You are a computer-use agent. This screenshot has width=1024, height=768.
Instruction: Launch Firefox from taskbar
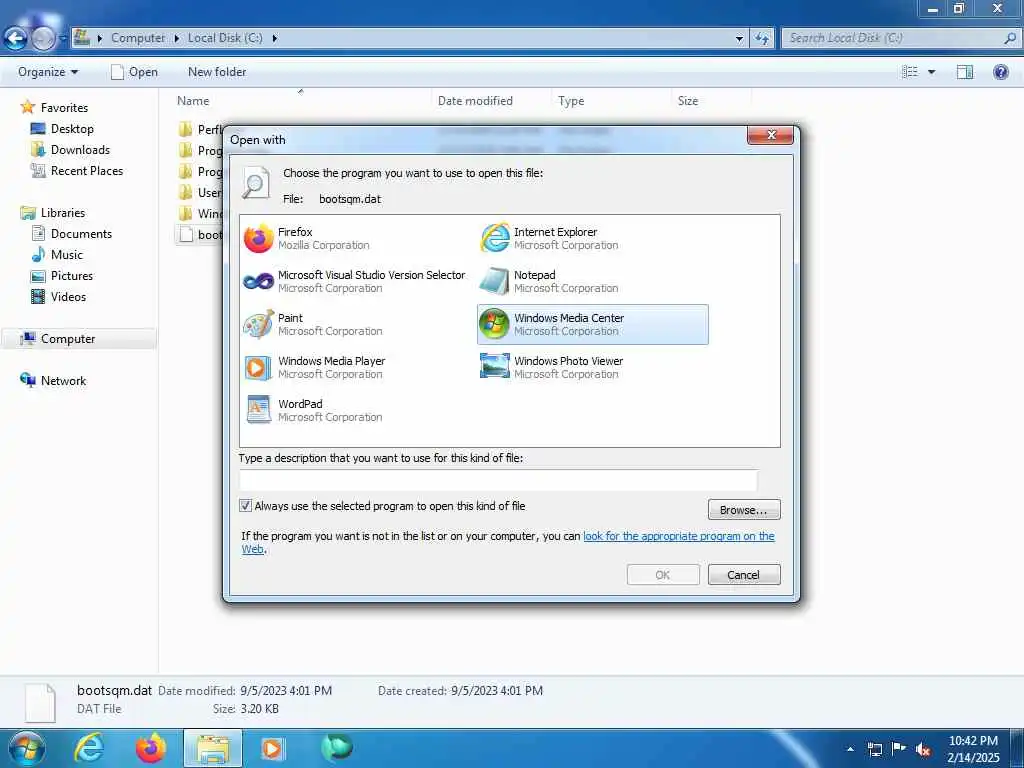pos(151,748)
